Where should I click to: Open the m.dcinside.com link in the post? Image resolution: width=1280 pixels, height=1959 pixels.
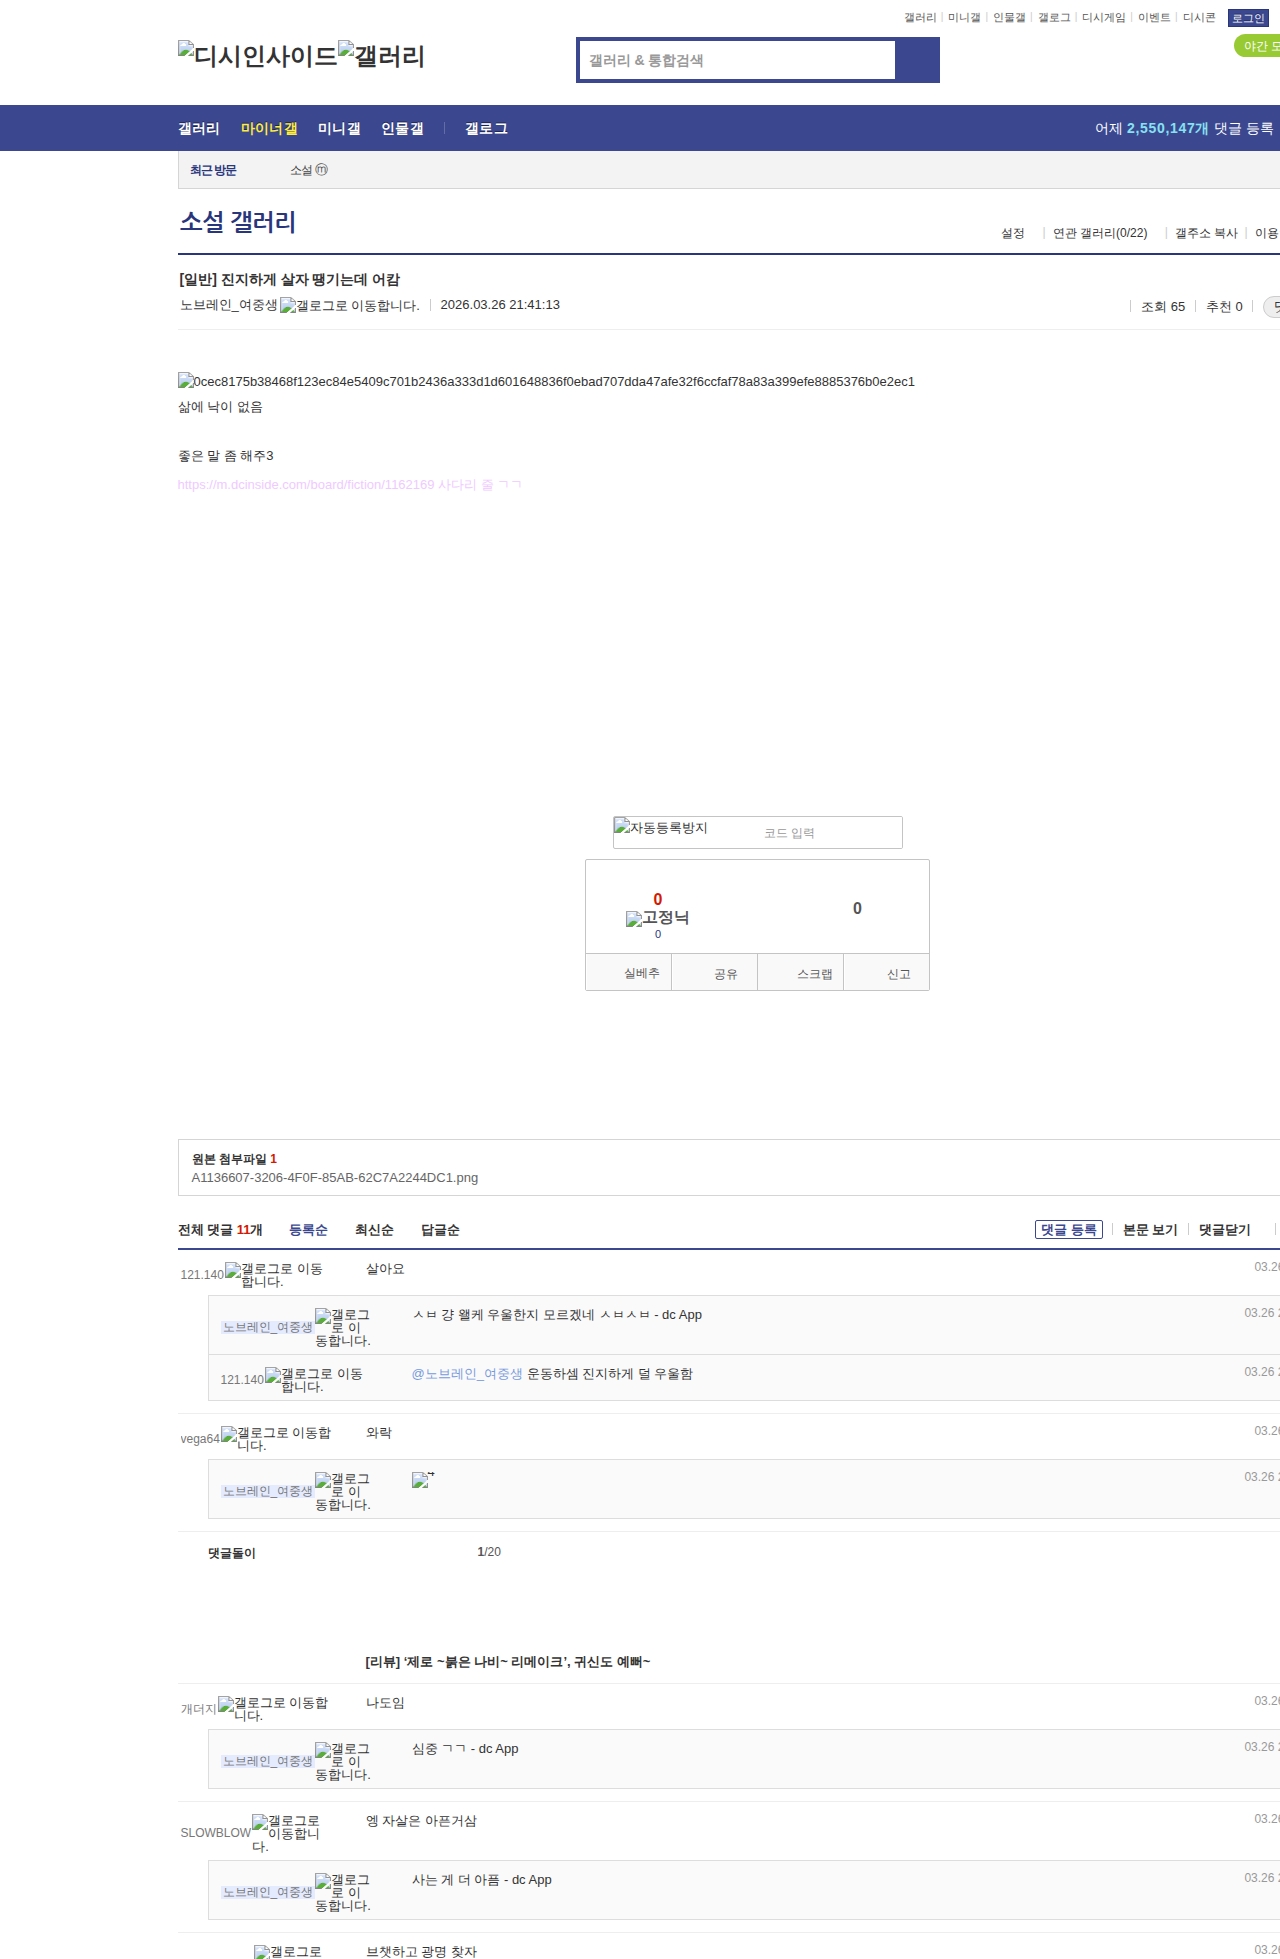(x=349, y=485)
